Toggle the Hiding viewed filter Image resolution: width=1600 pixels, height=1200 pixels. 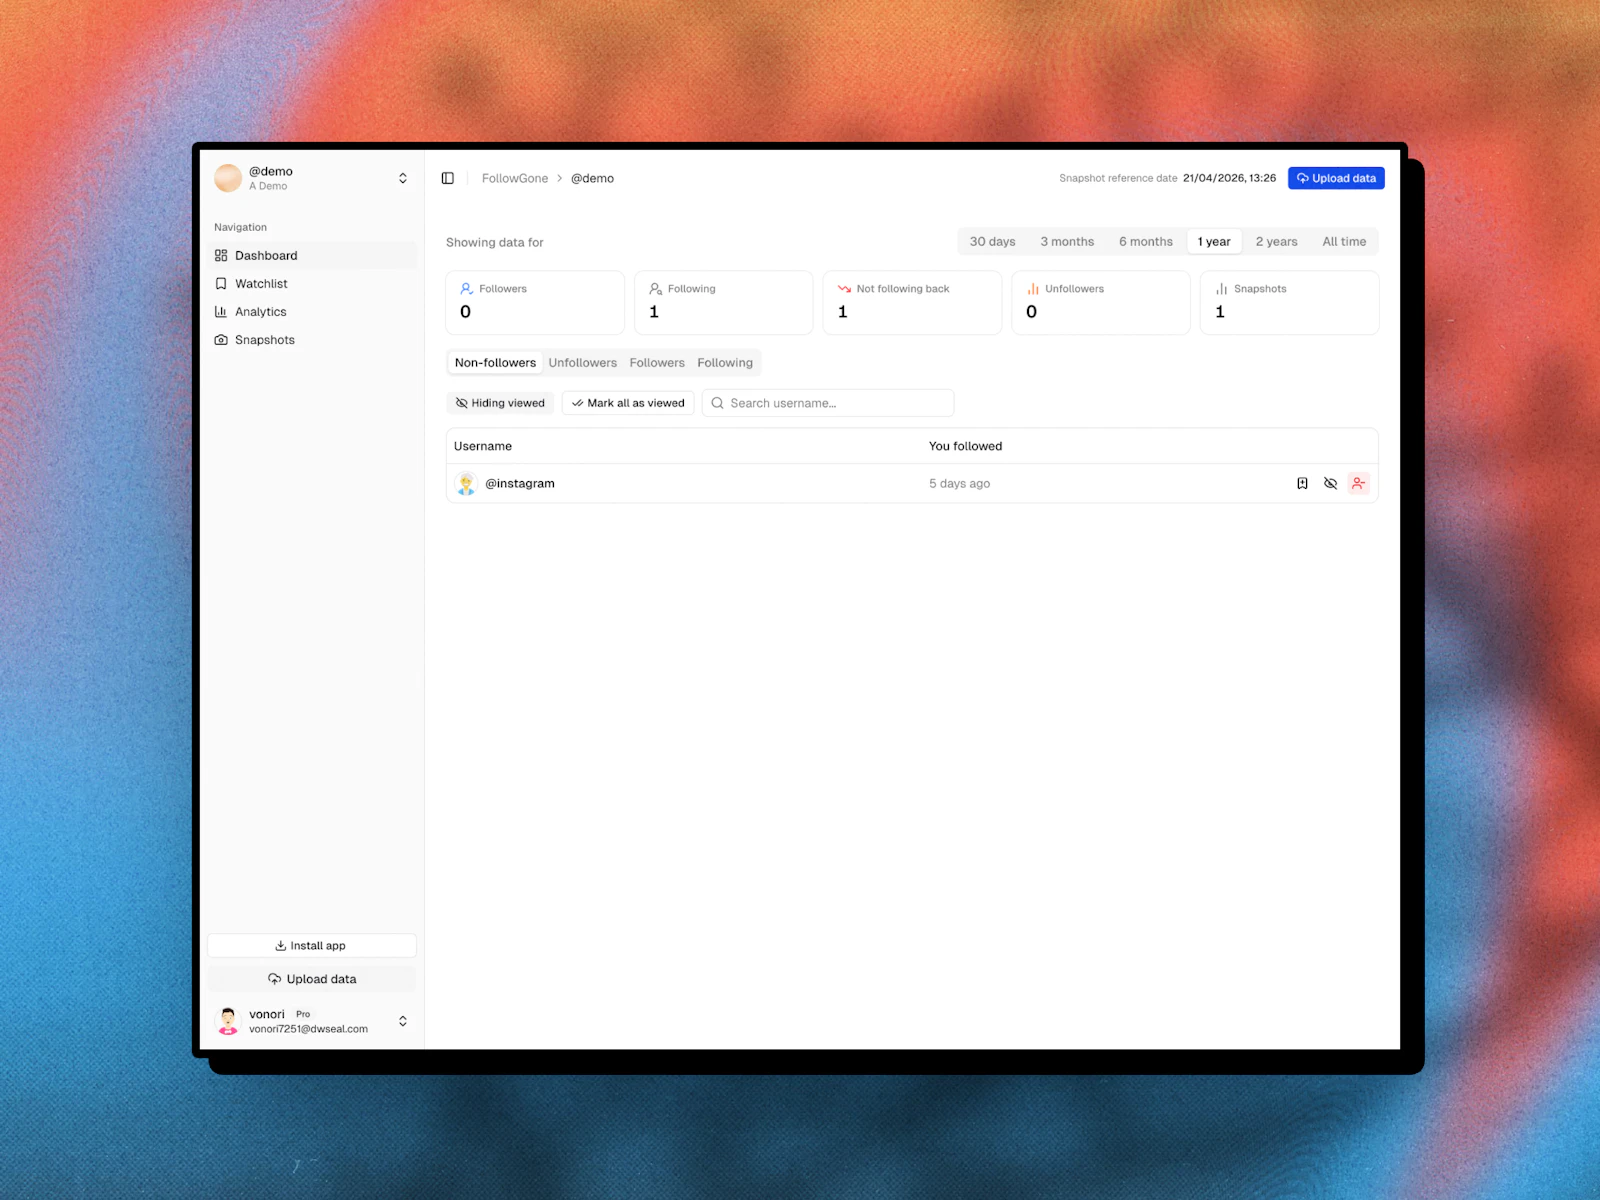(x=500, y=403)
